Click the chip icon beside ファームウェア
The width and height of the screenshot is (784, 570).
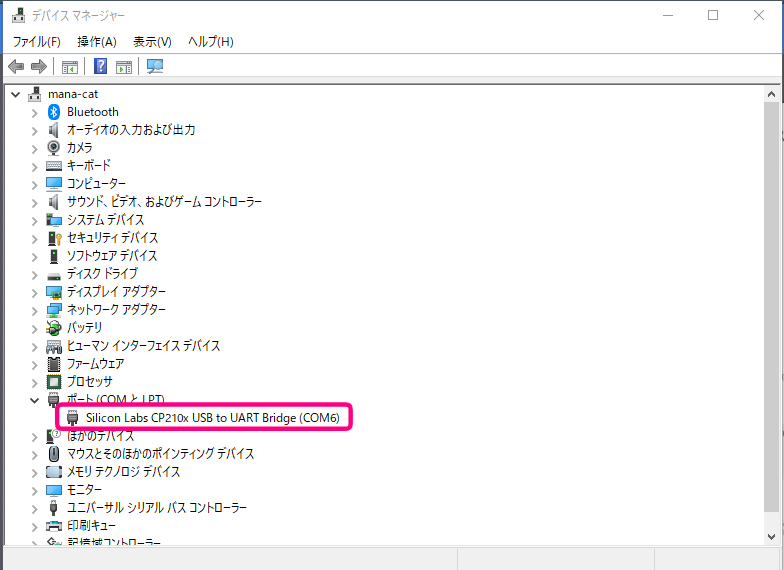[54, 364]
